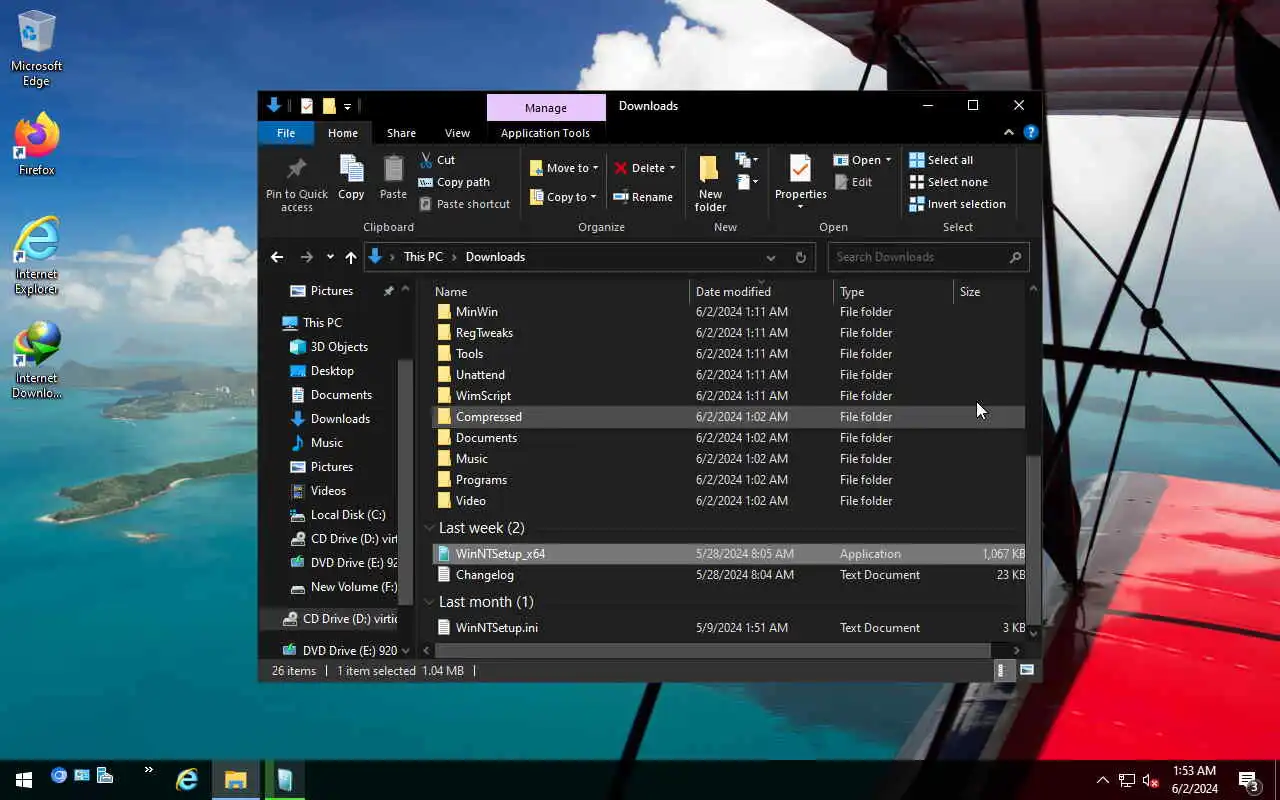Go up one folder level
This screenshot has width=1280, height=800.
tap(350, 257)
